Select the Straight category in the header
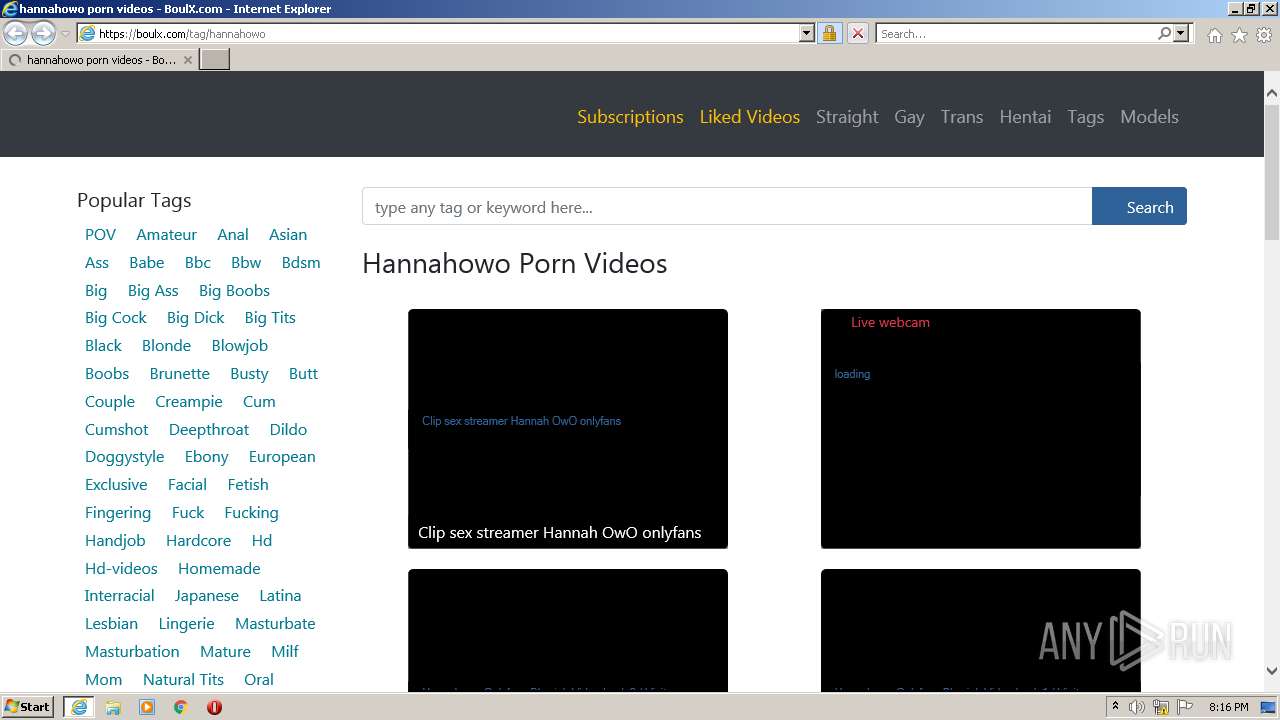Image resolution: width=1280 pixels, height=720 pixels. point(847,116)
